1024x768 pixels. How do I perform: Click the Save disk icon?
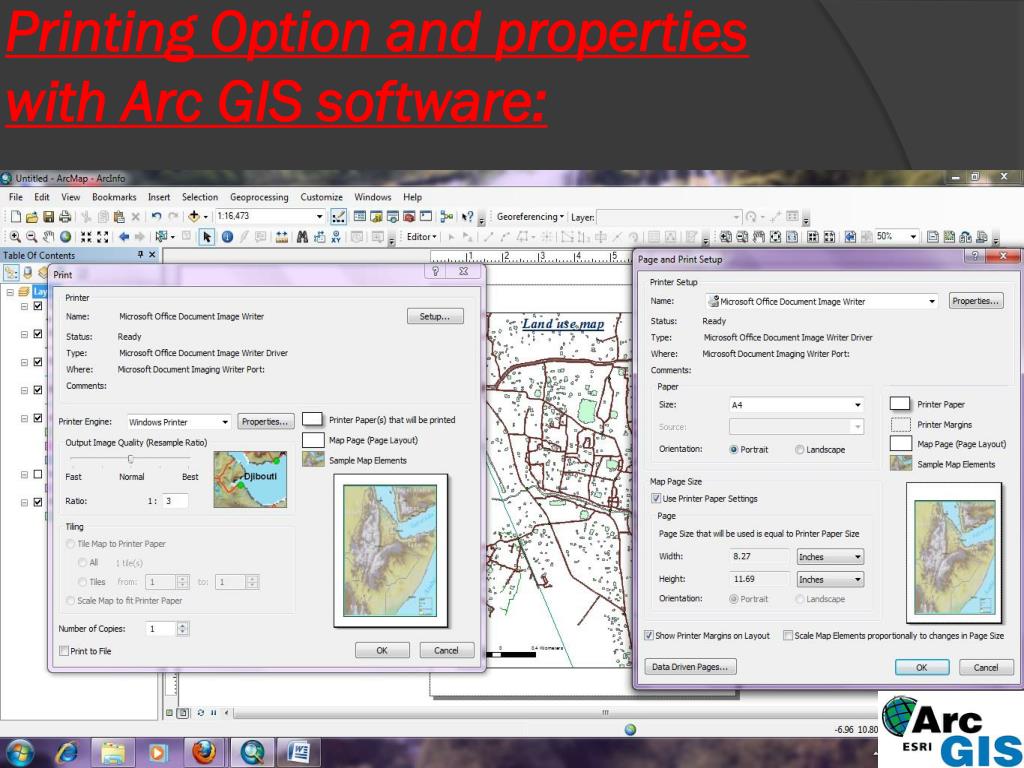[48, 217]
